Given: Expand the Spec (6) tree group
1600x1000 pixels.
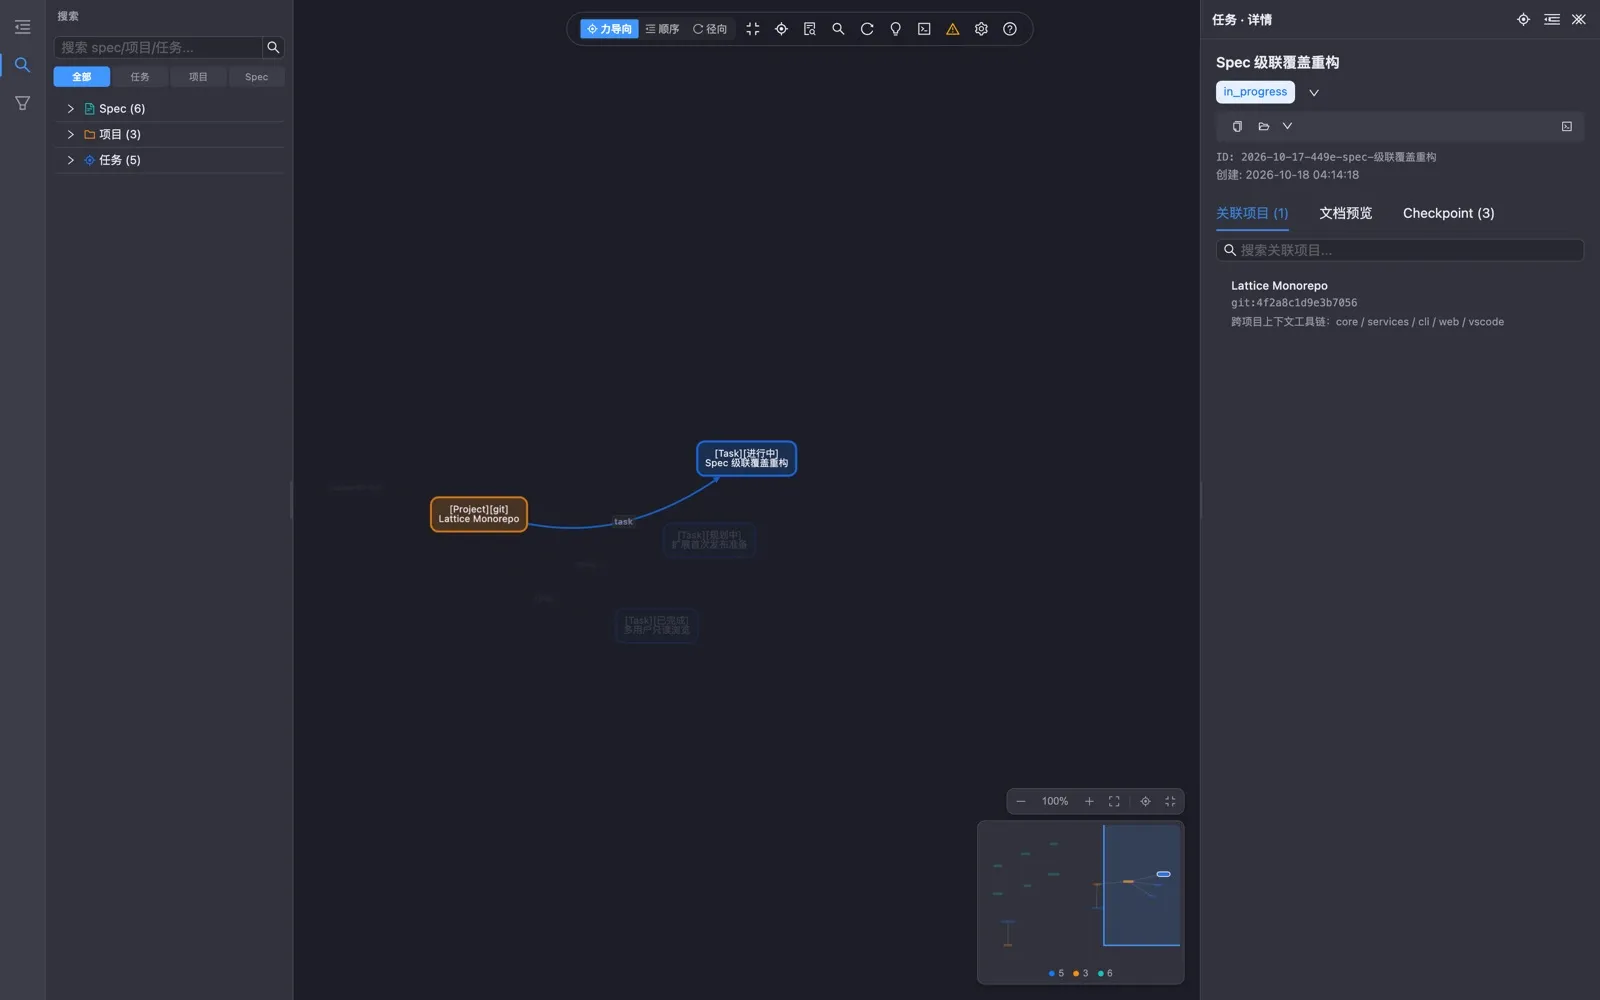Looking at the screenshot, I should point(70,109).
